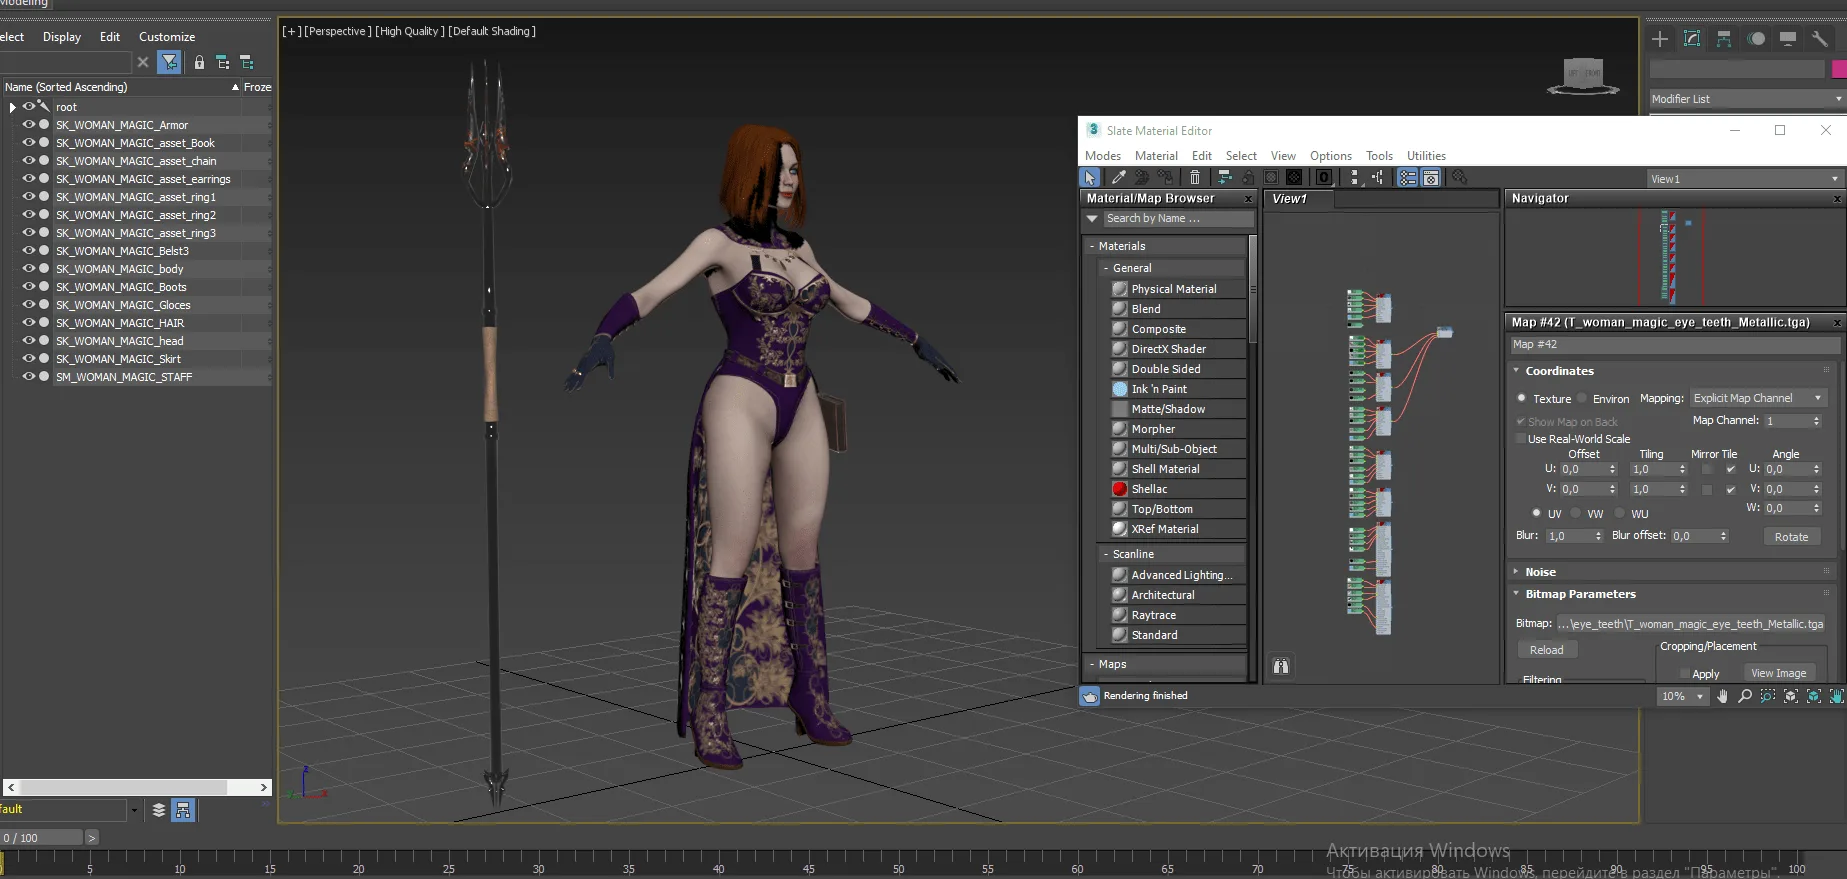Click time slider 0 / 100 handle

(42, 838)
